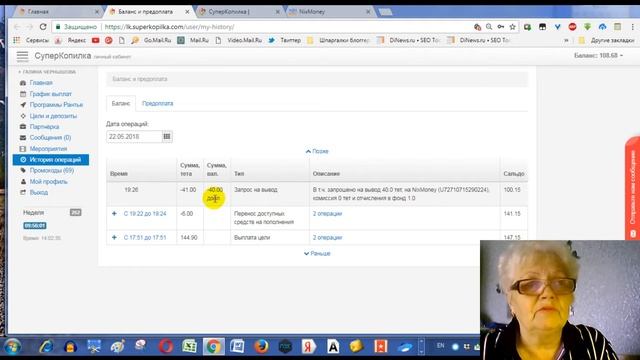The height and width of the screenshot is (360, 640).
Task: Open the Paint palette taskbar icon
Action: (118, 347)
